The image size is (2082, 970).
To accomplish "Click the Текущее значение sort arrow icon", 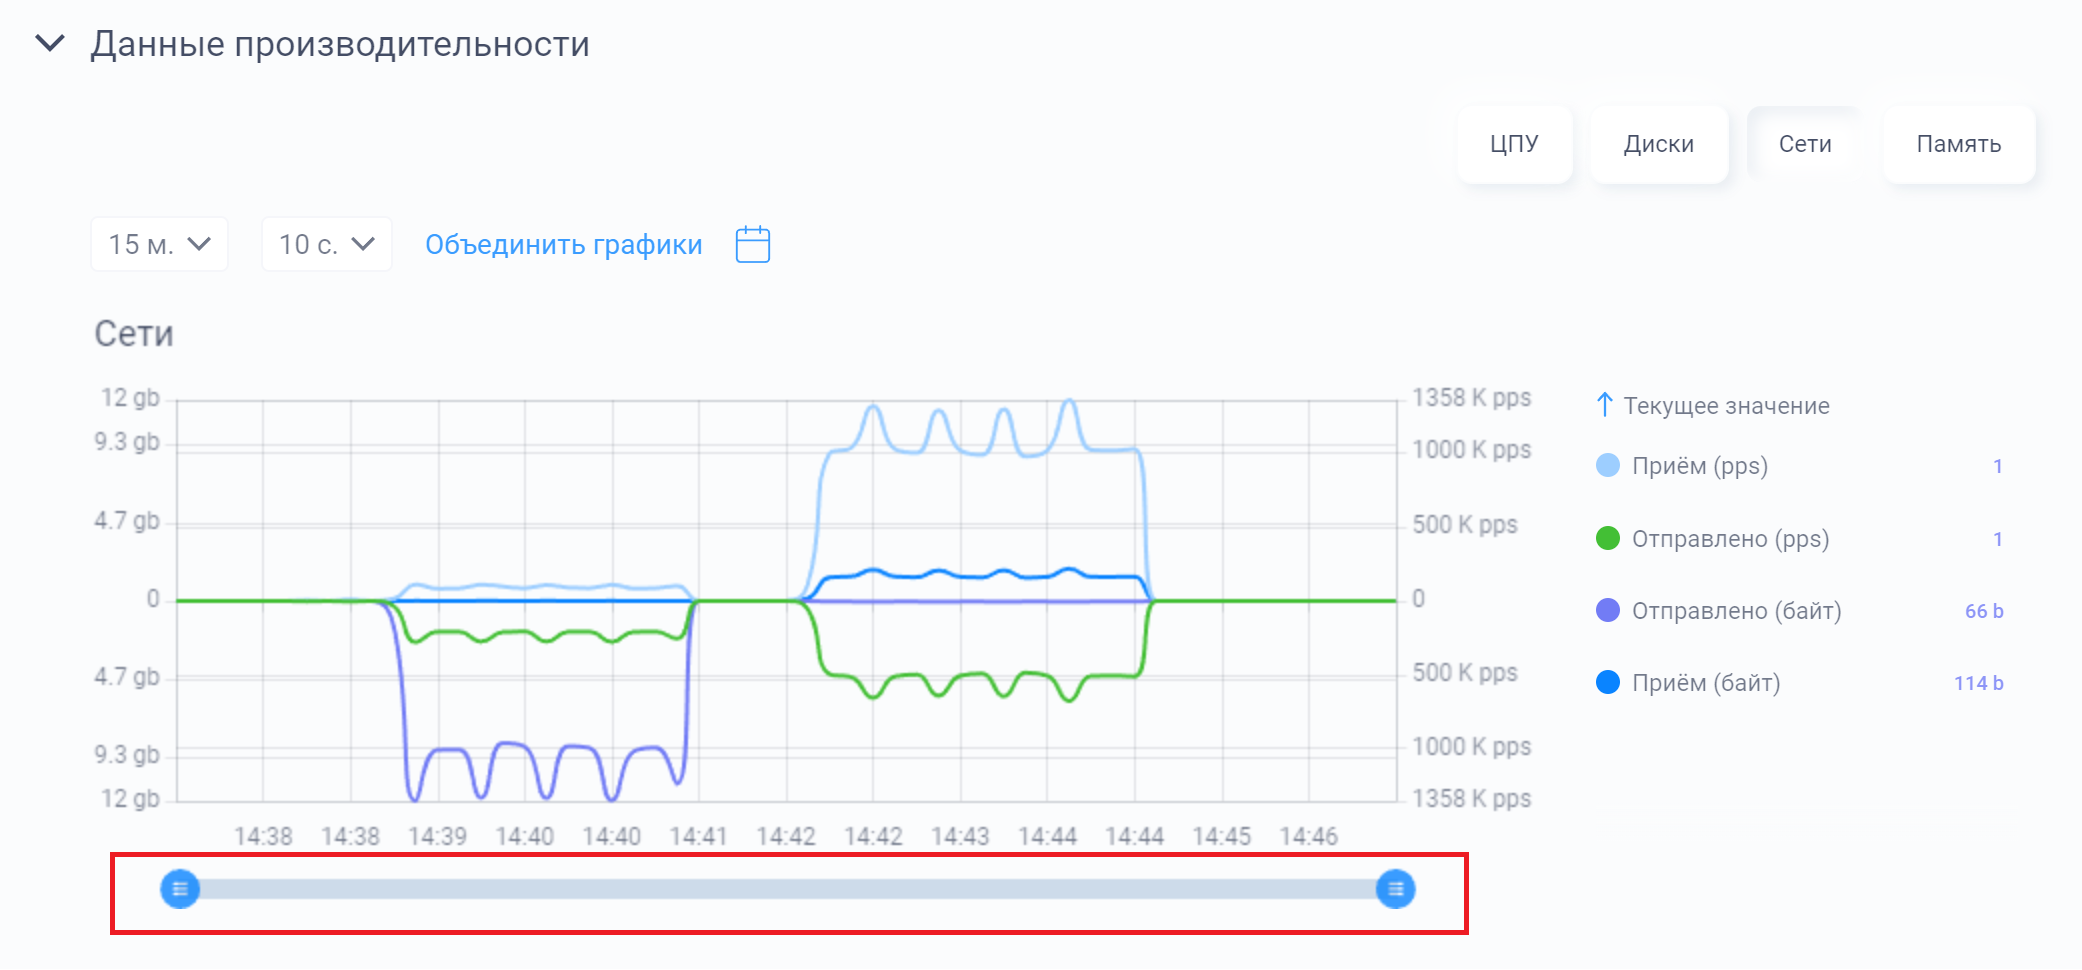I will [1604, 405].
